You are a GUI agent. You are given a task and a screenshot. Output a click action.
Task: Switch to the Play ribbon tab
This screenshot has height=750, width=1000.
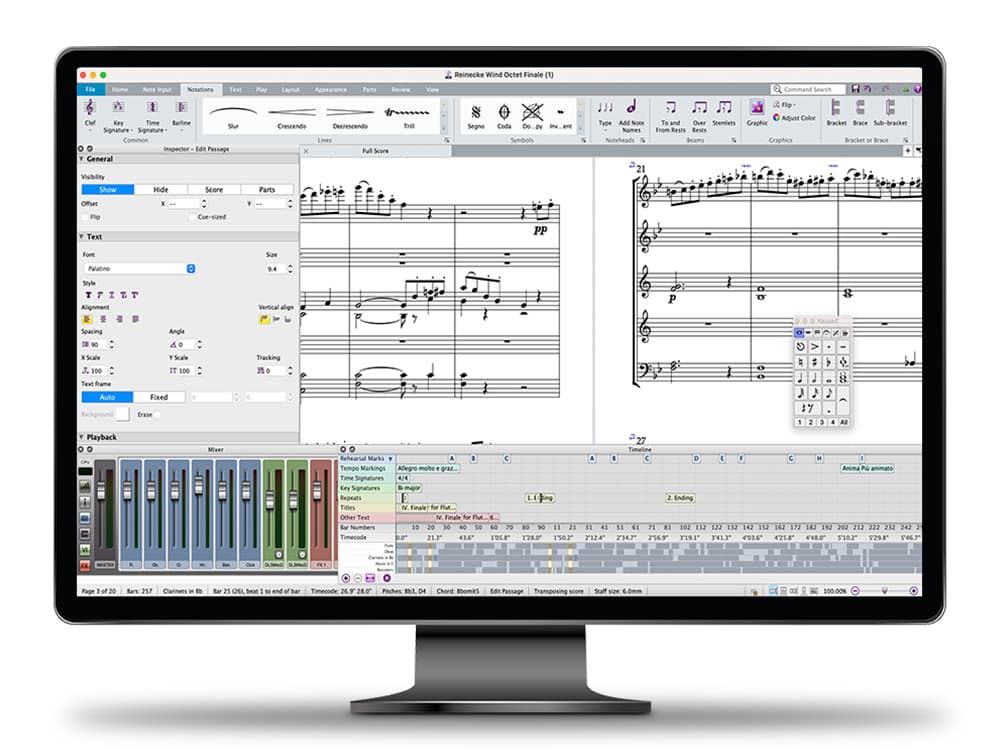pos(261,90)
